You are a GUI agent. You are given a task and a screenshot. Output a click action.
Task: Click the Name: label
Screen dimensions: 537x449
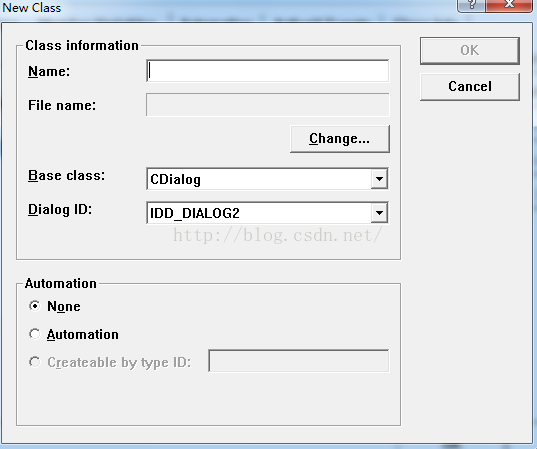[x=49, y=72]
